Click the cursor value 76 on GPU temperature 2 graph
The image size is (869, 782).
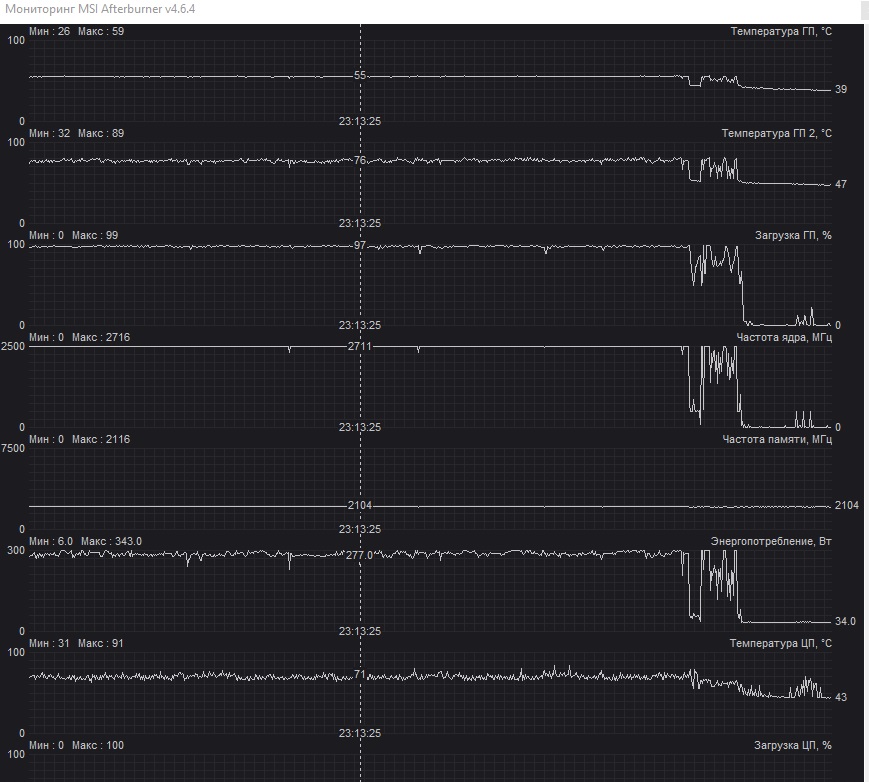pos(360,160)
